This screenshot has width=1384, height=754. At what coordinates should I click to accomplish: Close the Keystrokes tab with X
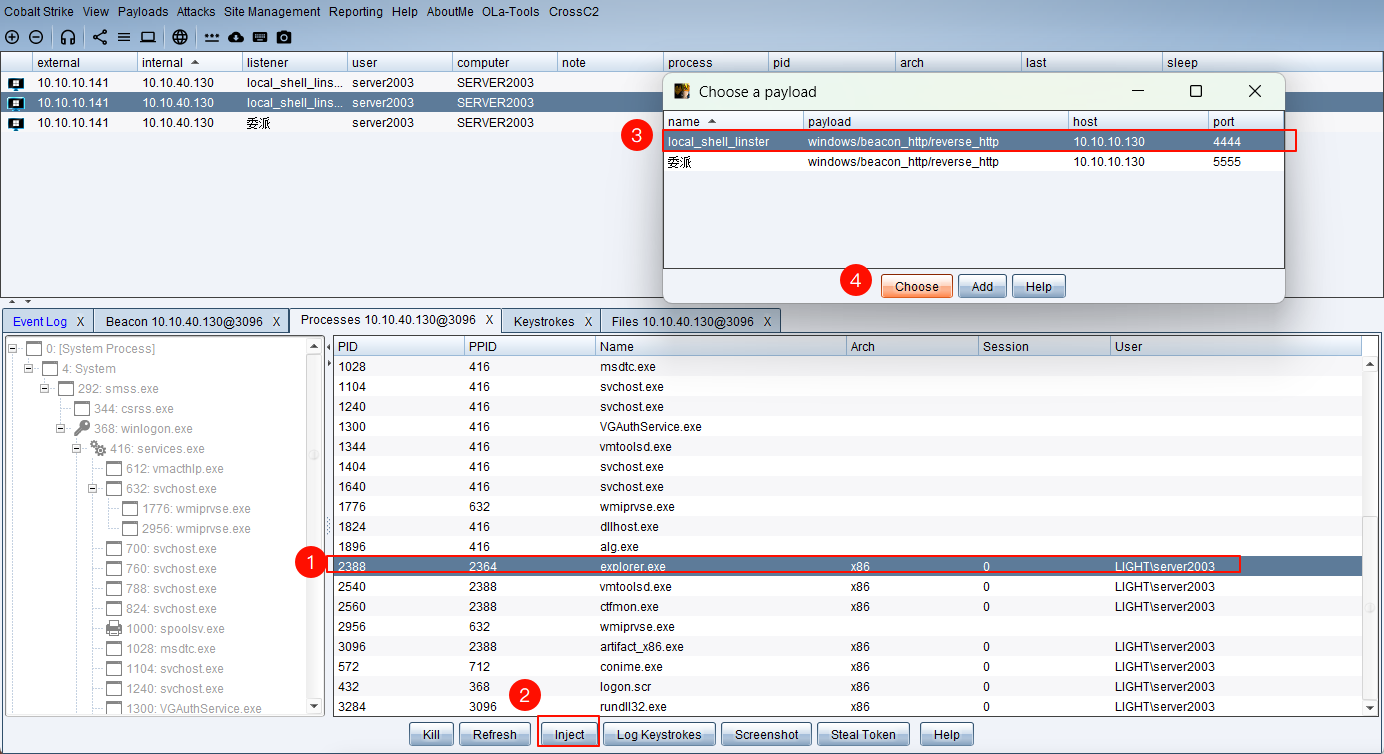tap(588, 322)
